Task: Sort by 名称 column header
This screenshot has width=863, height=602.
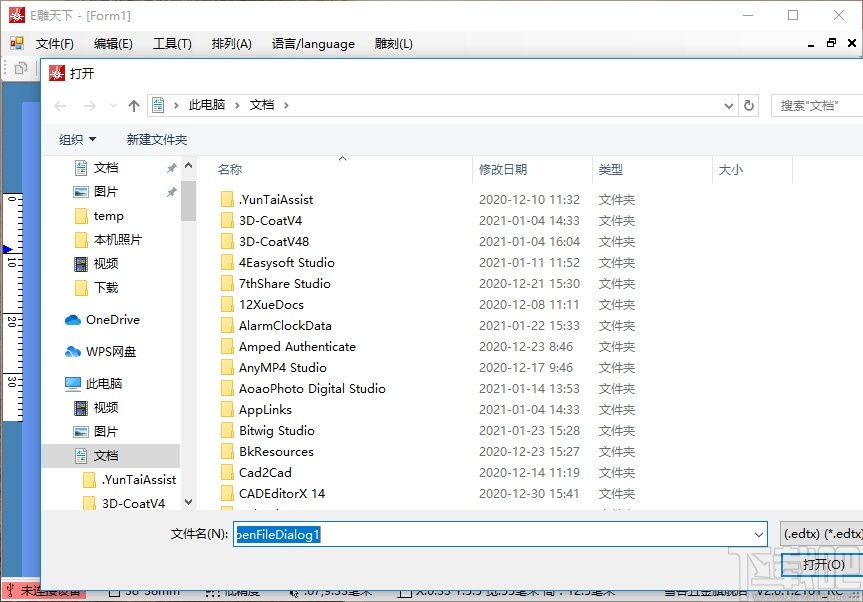Action: [230, 169]
